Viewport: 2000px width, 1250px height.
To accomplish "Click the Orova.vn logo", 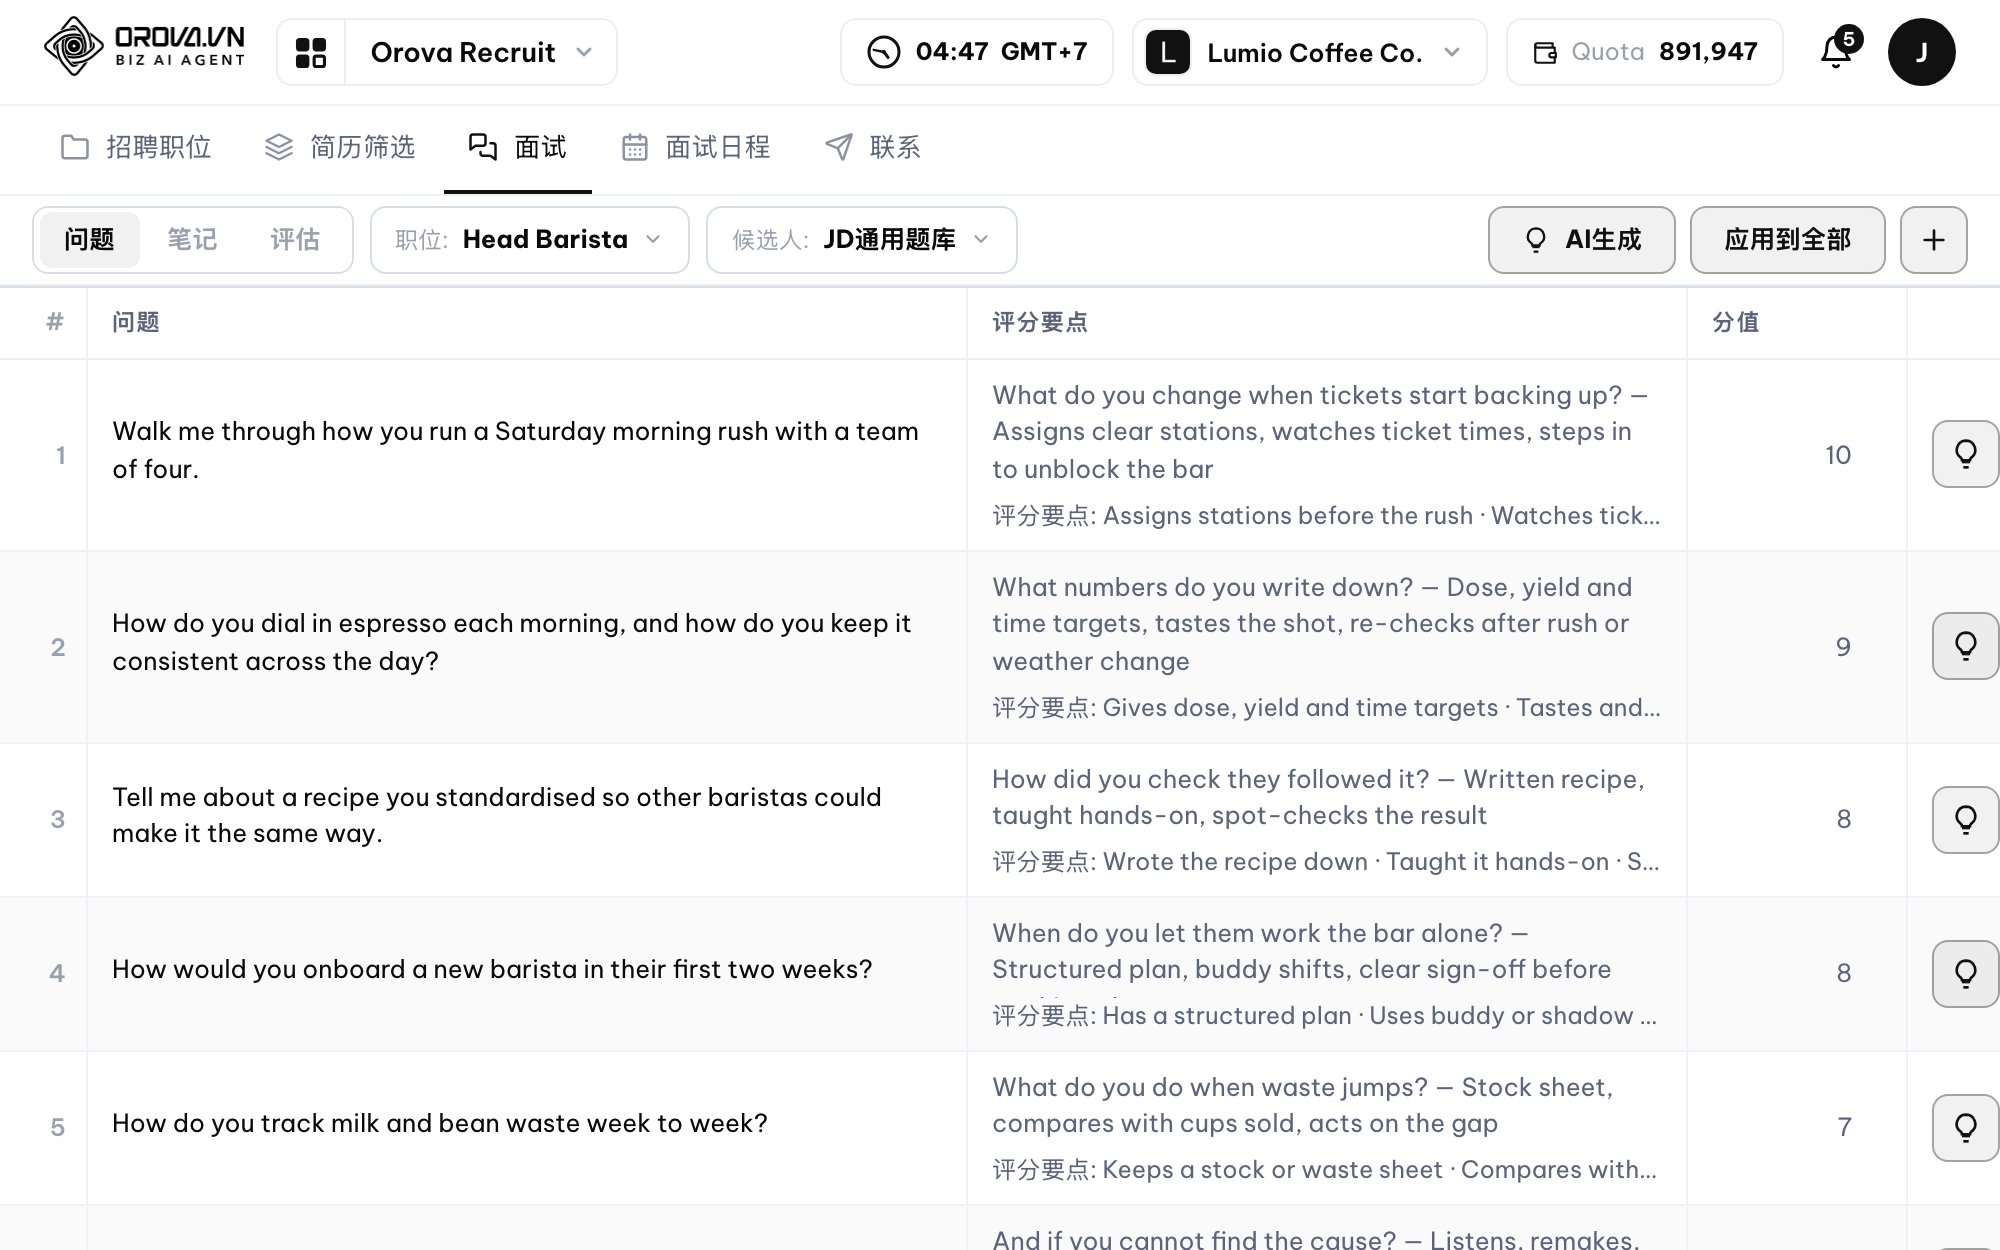I will pos(145,47).
